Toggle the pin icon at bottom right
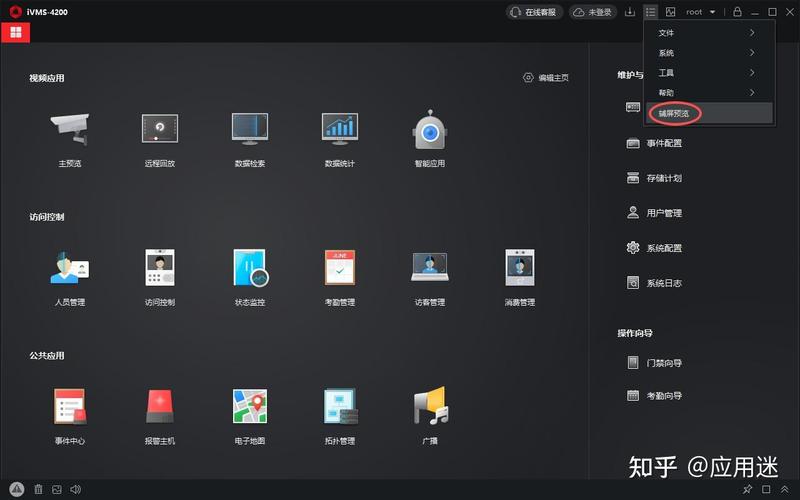This screenshot has width=800, height=500. [x=747, y=489]
